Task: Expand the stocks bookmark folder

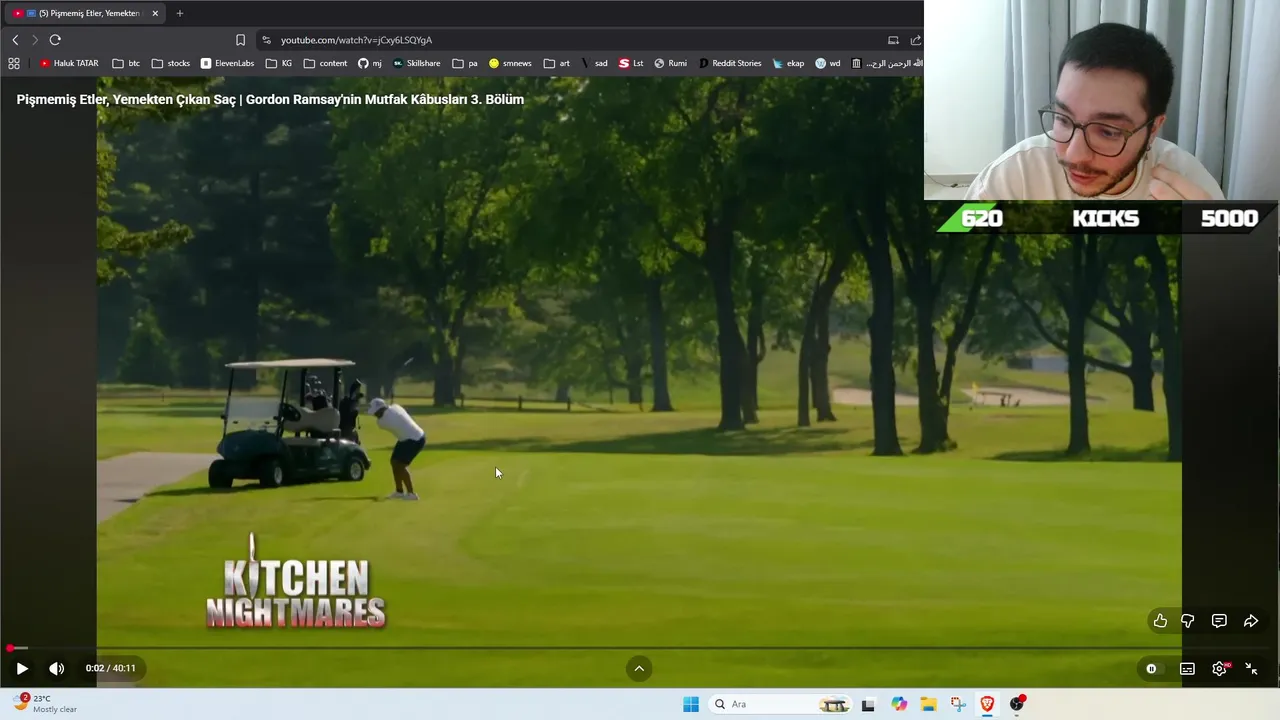Action: pos(171,63)
